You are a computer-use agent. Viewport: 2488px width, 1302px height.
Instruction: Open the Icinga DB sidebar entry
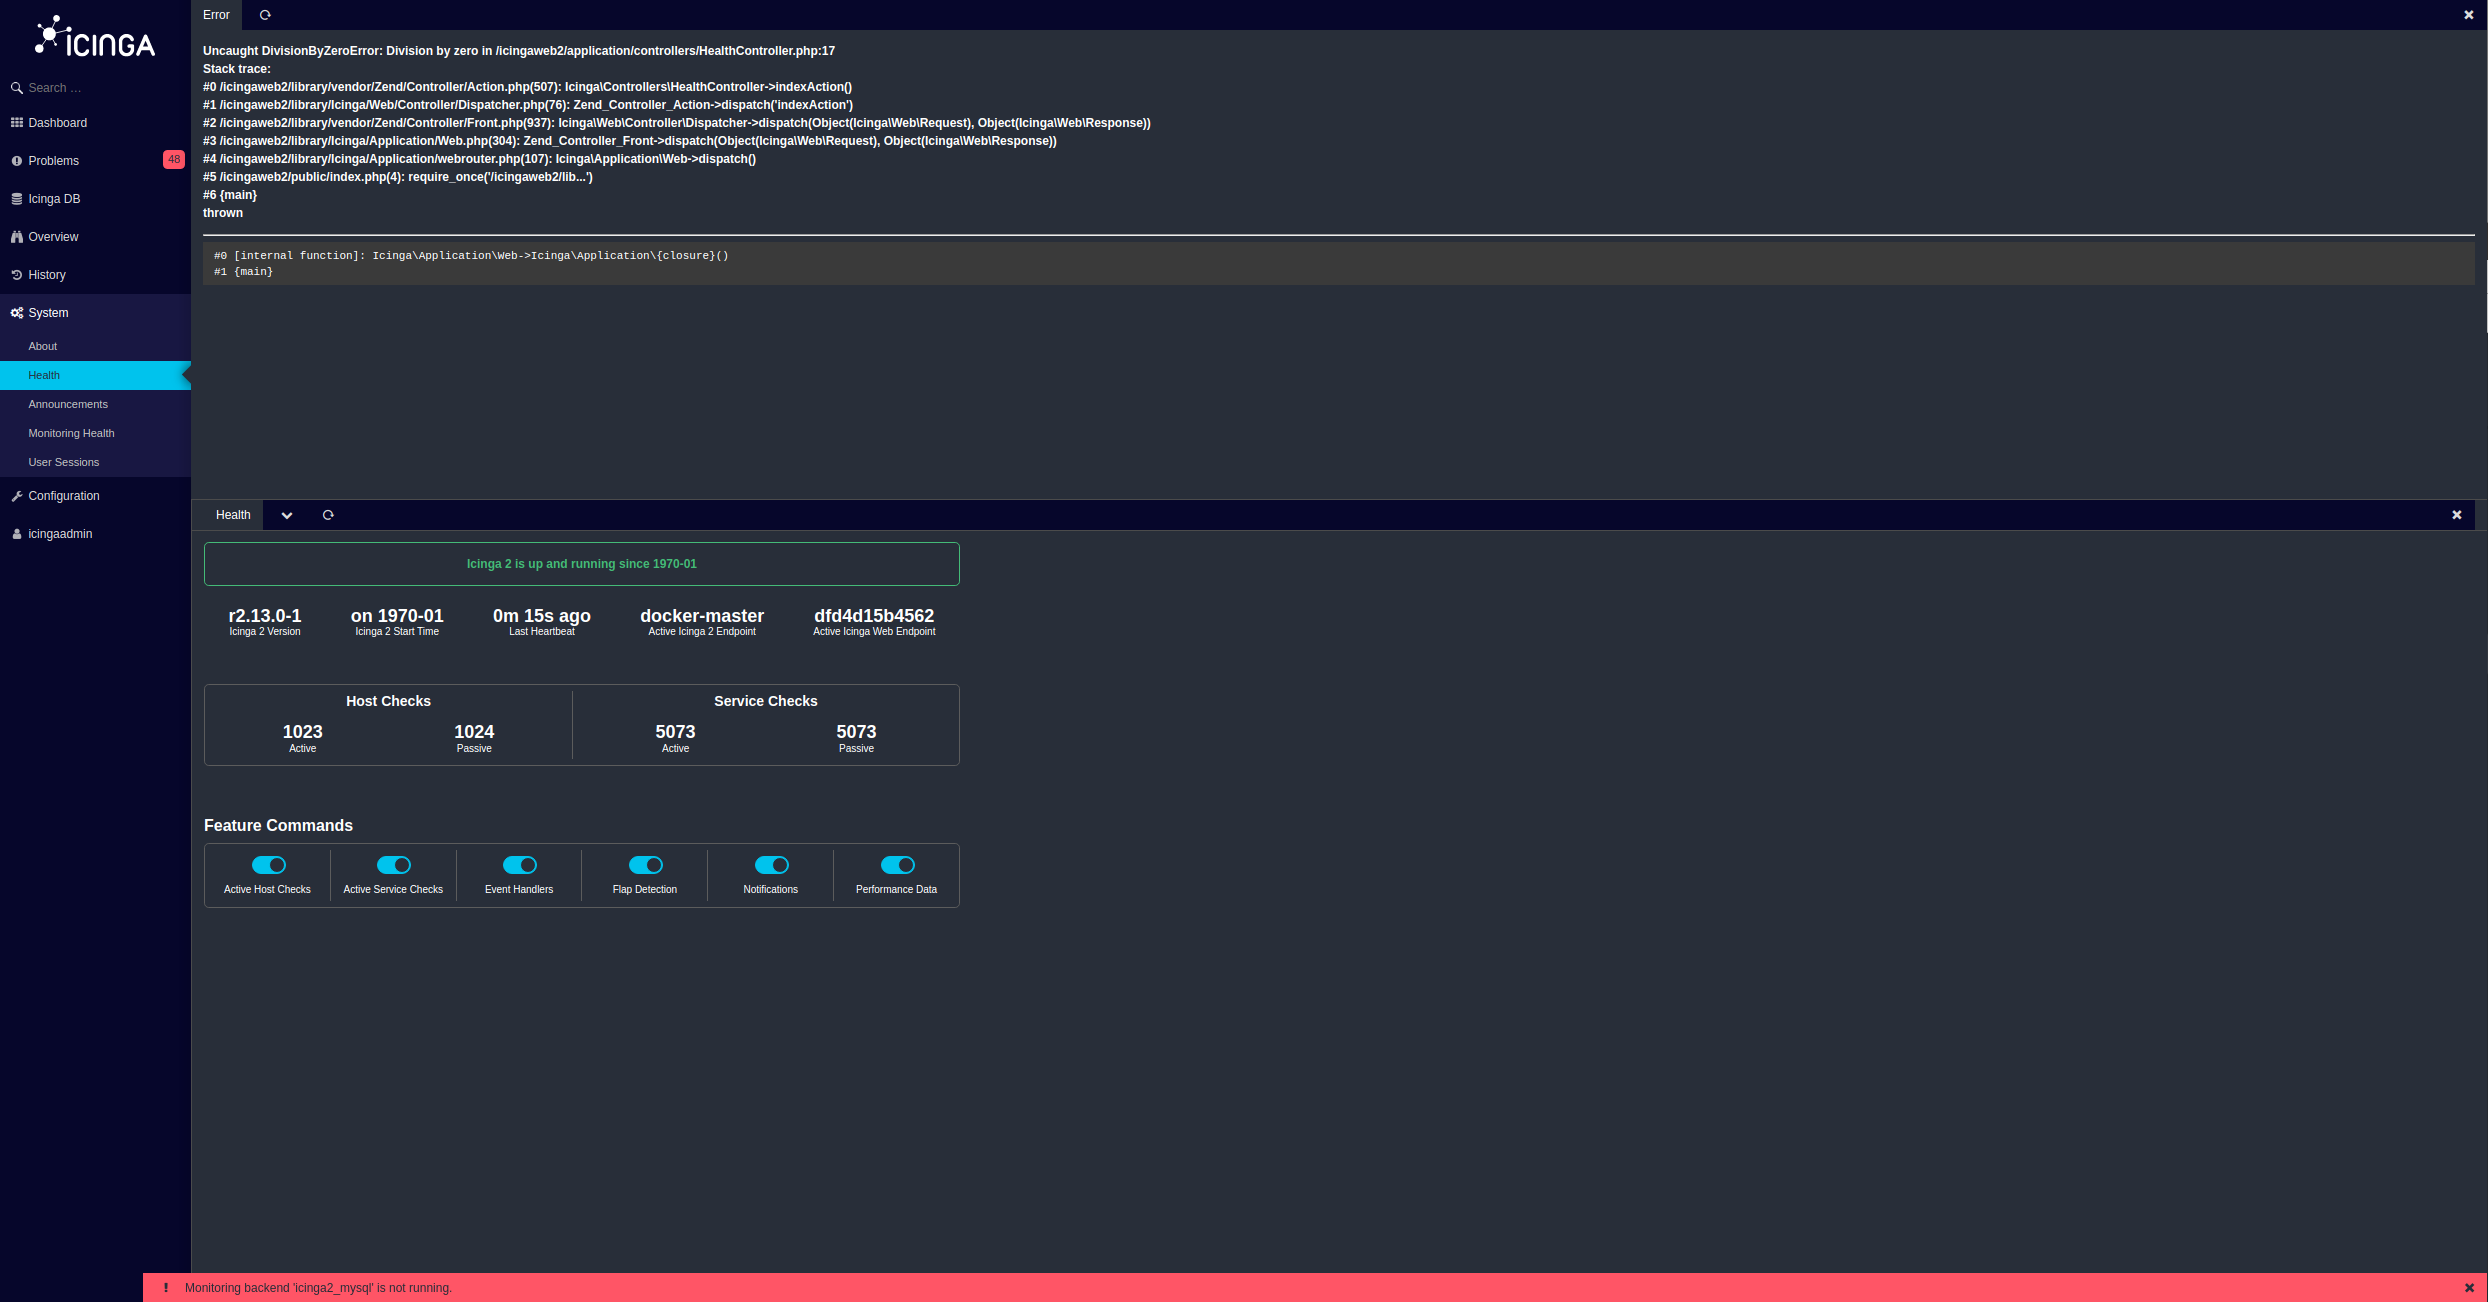coord(54,198)
